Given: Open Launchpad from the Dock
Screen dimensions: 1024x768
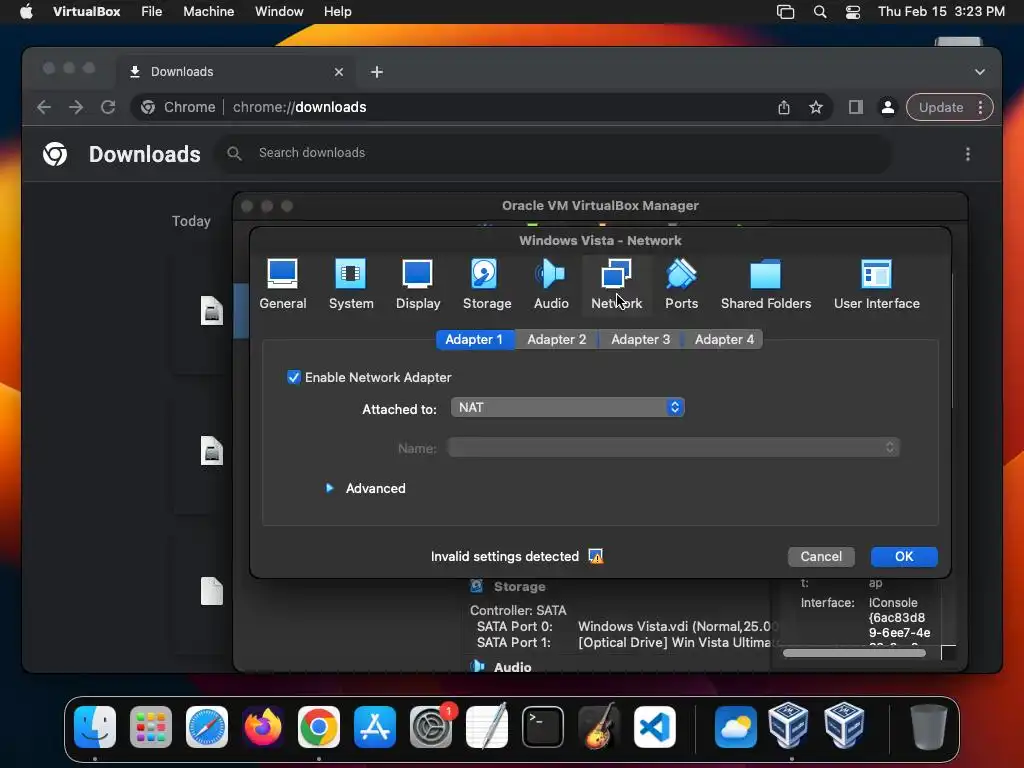Looking at the screenshot, I should (151, 727).
